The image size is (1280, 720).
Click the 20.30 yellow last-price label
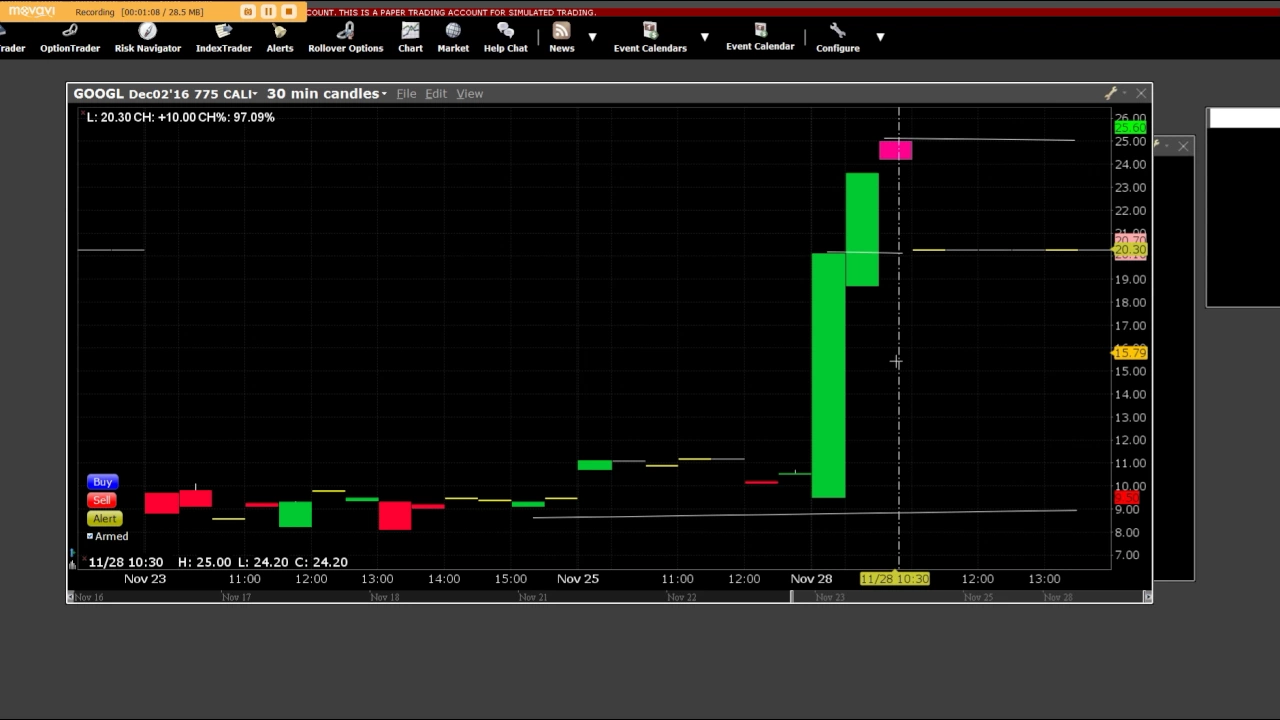tap(1130, 250)
